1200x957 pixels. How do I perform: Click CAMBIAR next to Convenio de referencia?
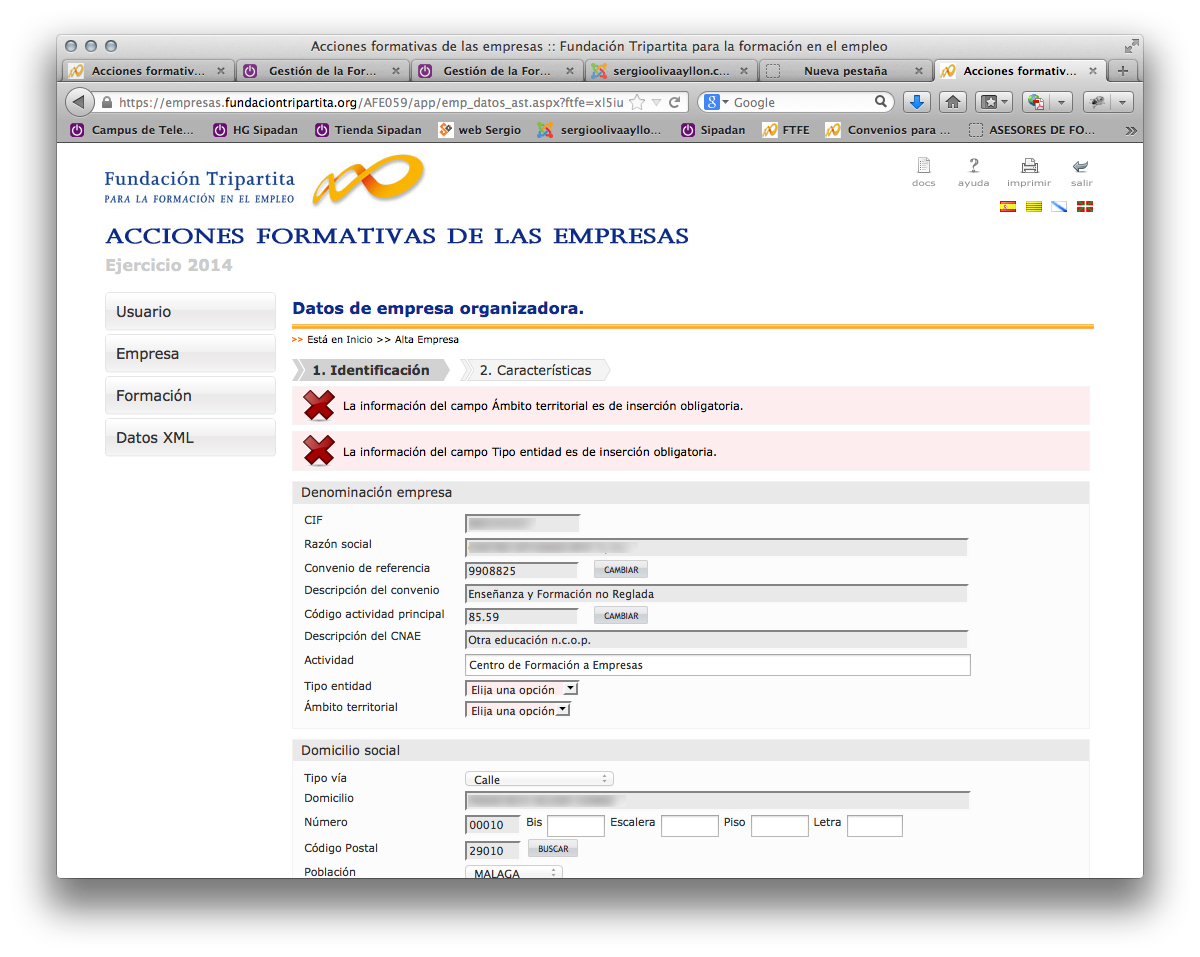click(x=621, y=570)
